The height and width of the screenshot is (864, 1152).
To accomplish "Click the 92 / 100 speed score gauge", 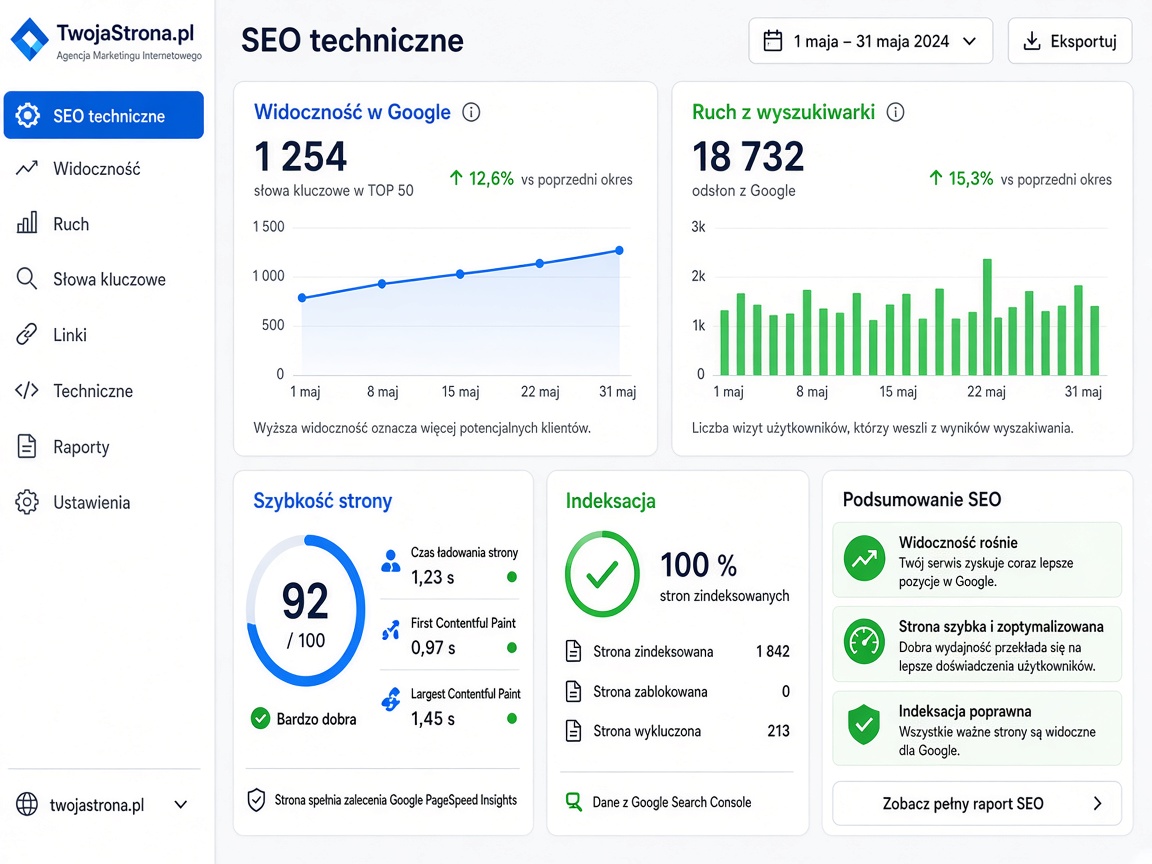I will (305, 611).
